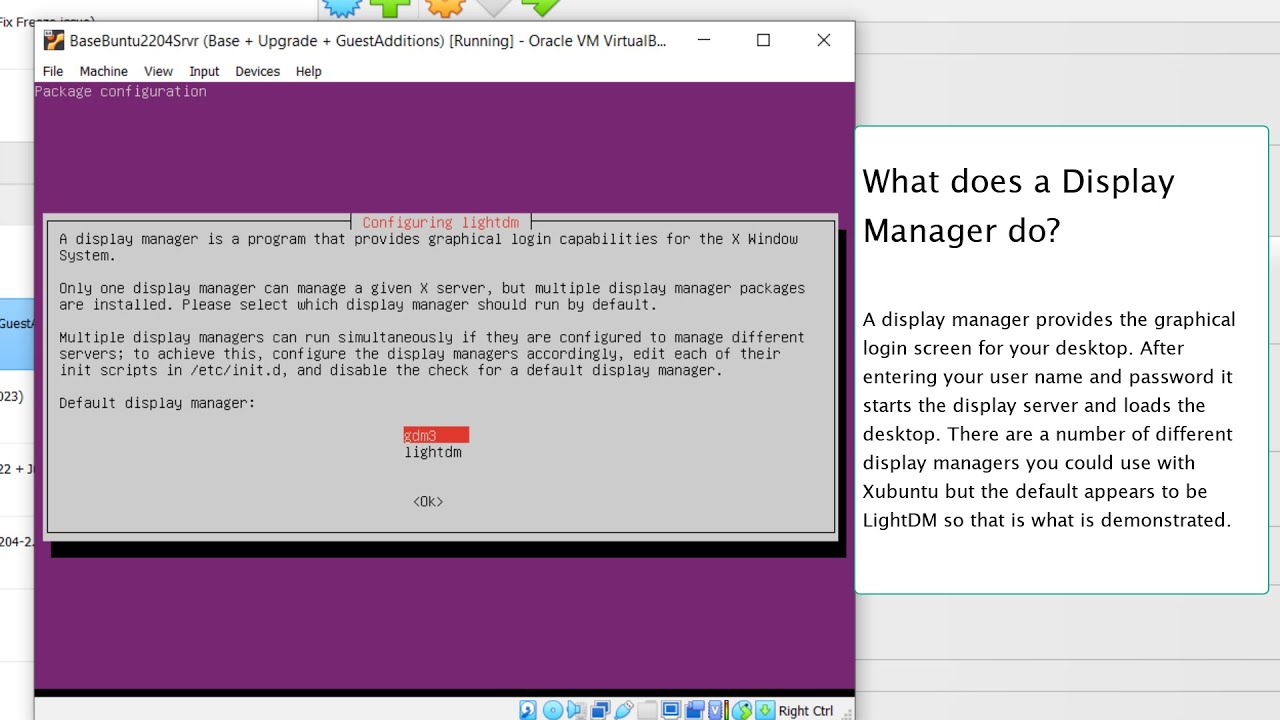Click the CPU virtualization status icon

tap(718, 710)
